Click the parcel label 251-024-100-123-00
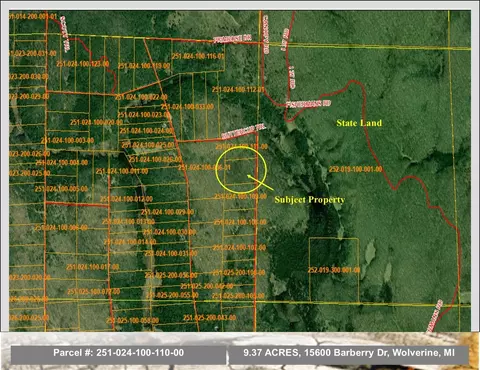Viewport: 480px width, 370px height. [82, 64]
